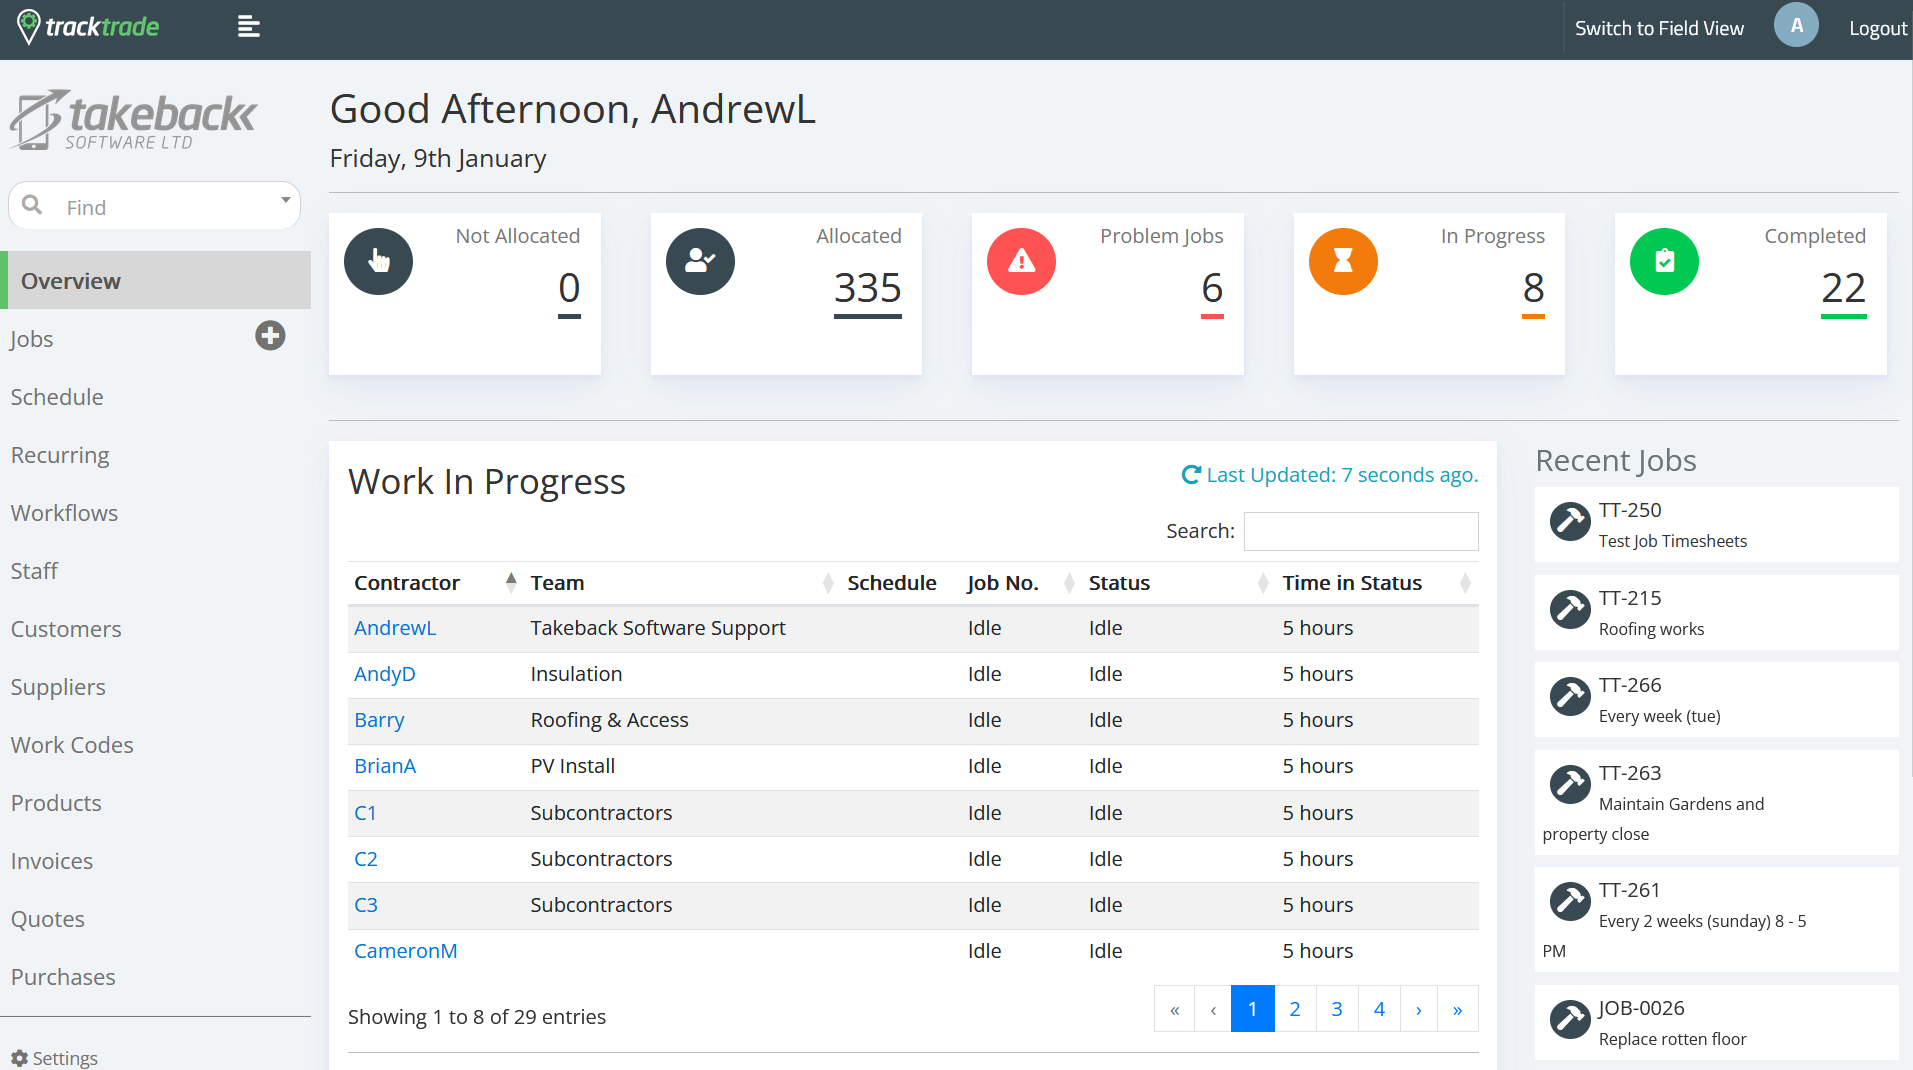Go to page 3 of the table

pos(1337,1009)
